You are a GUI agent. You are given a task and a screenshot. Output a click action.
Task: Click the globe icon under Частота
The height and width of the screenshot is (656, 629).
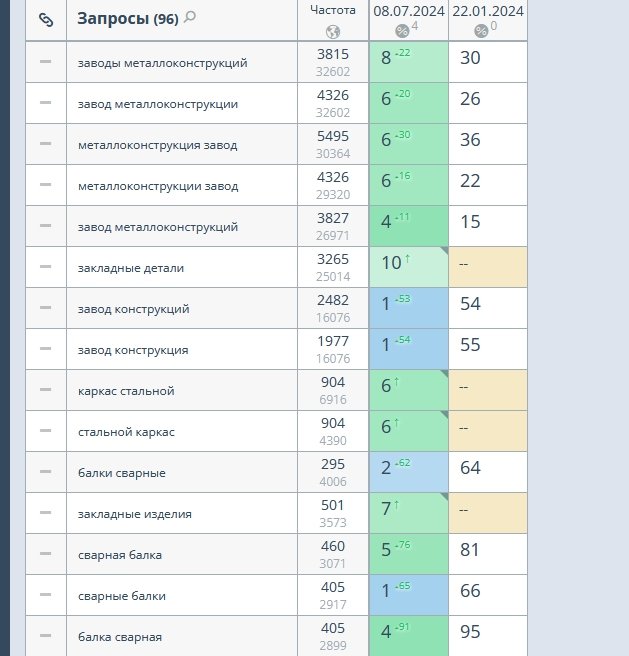tap(333, 31)
